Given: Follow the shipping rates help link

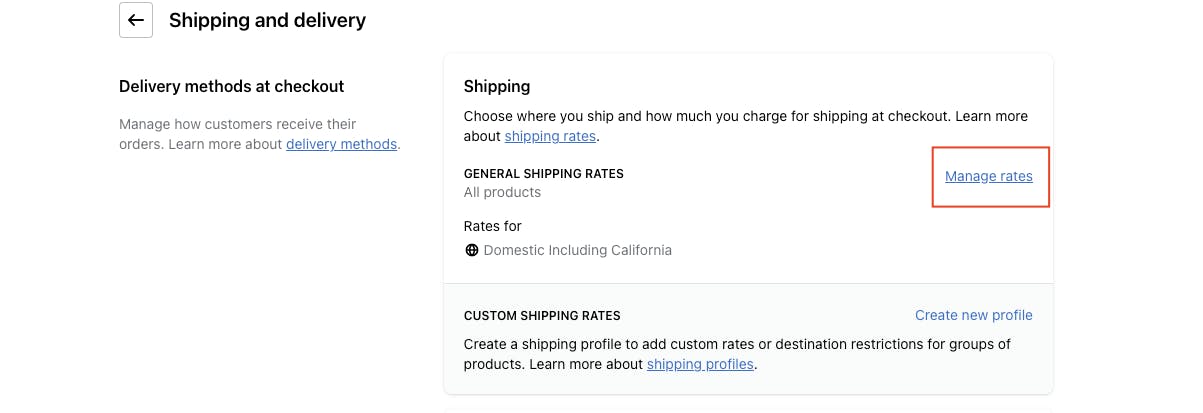Looking at the screenshot, I should 550,136.
